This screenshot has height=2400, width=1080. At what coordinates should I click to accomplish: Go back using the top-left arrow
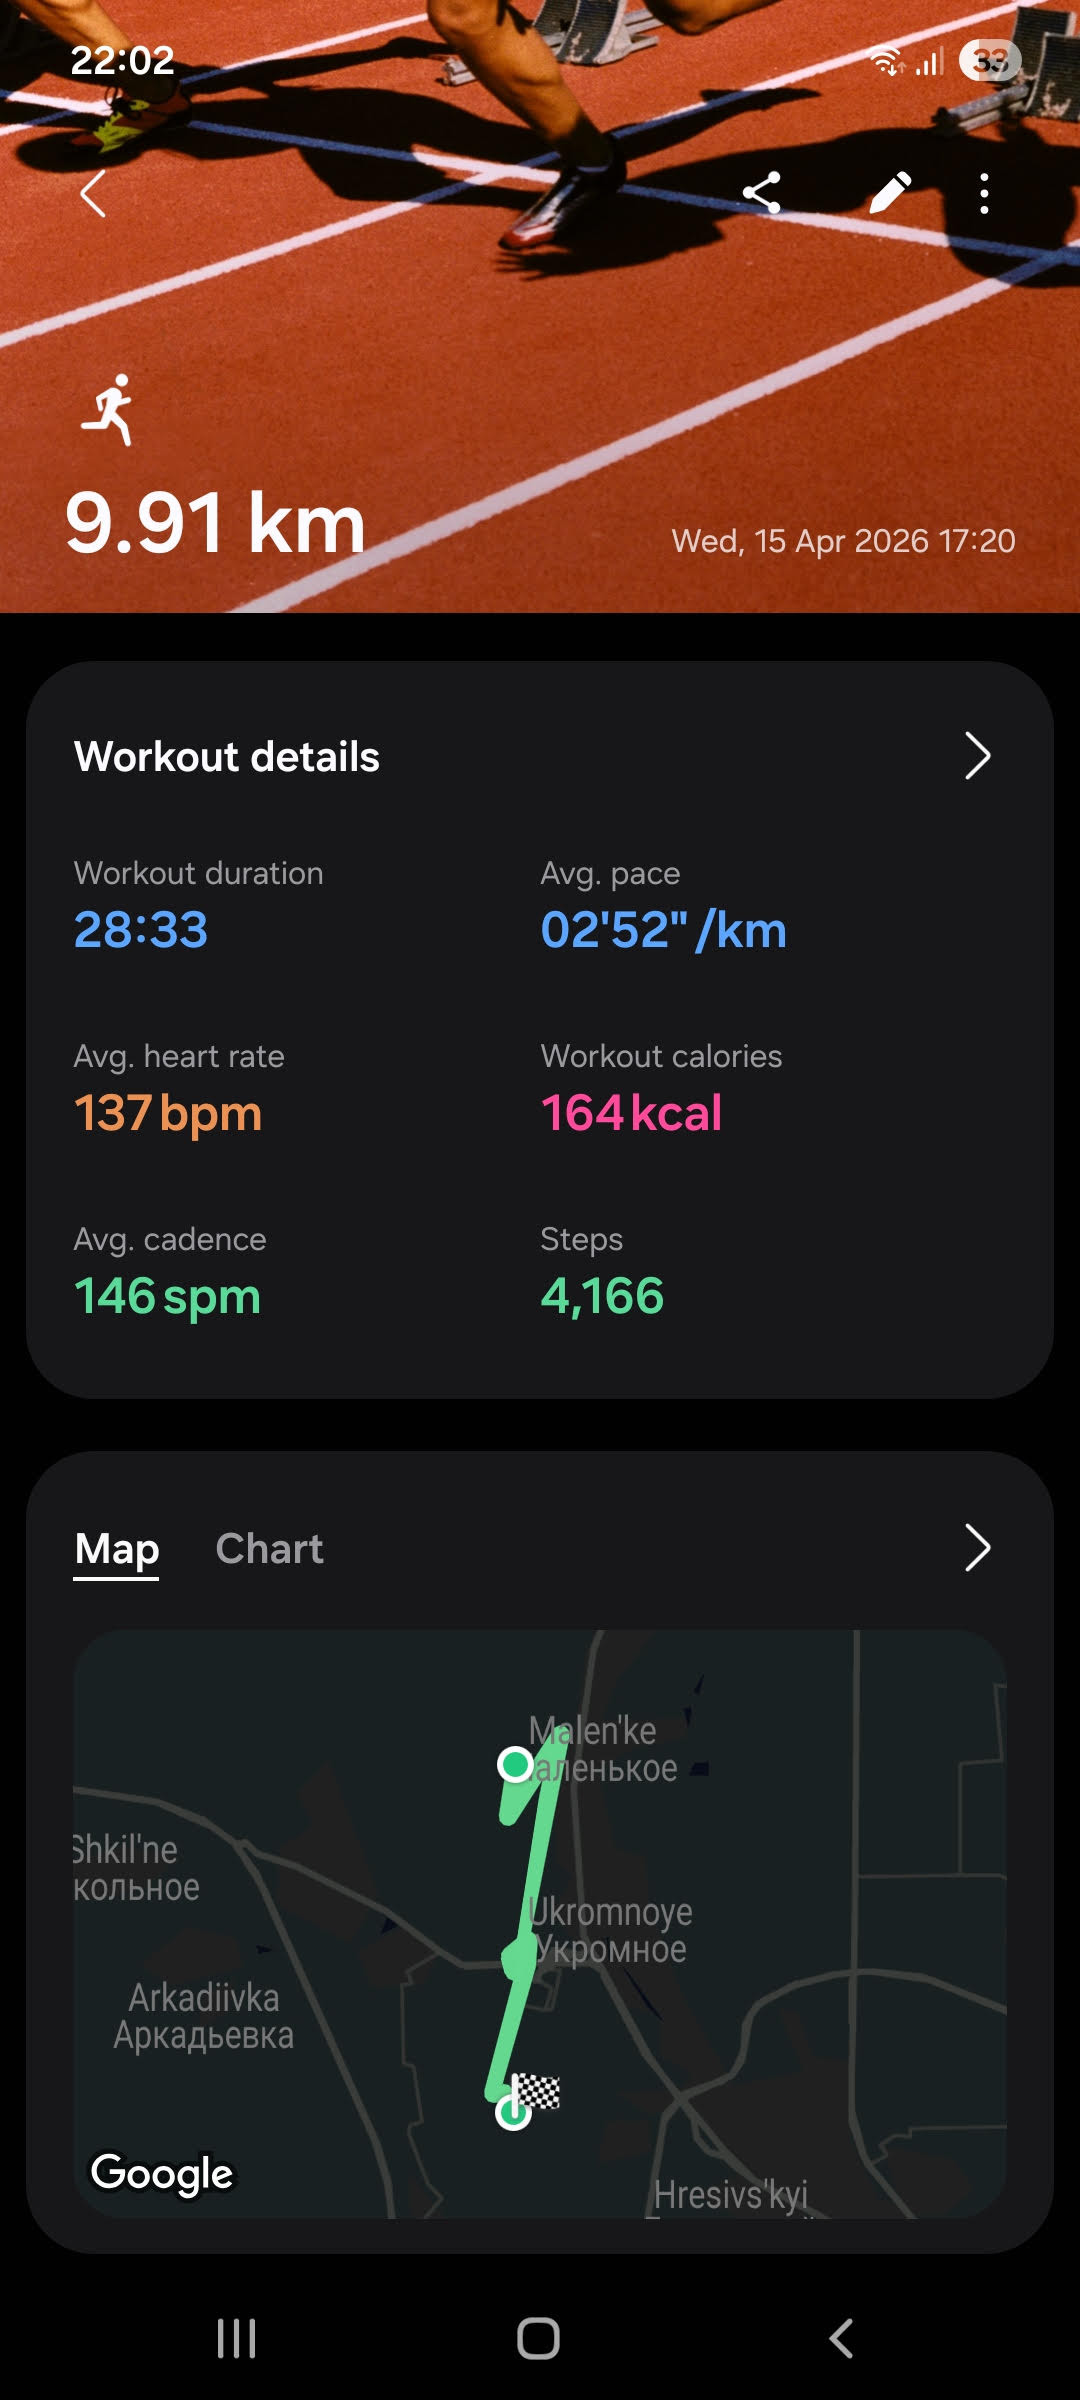[x=92, y=193]
